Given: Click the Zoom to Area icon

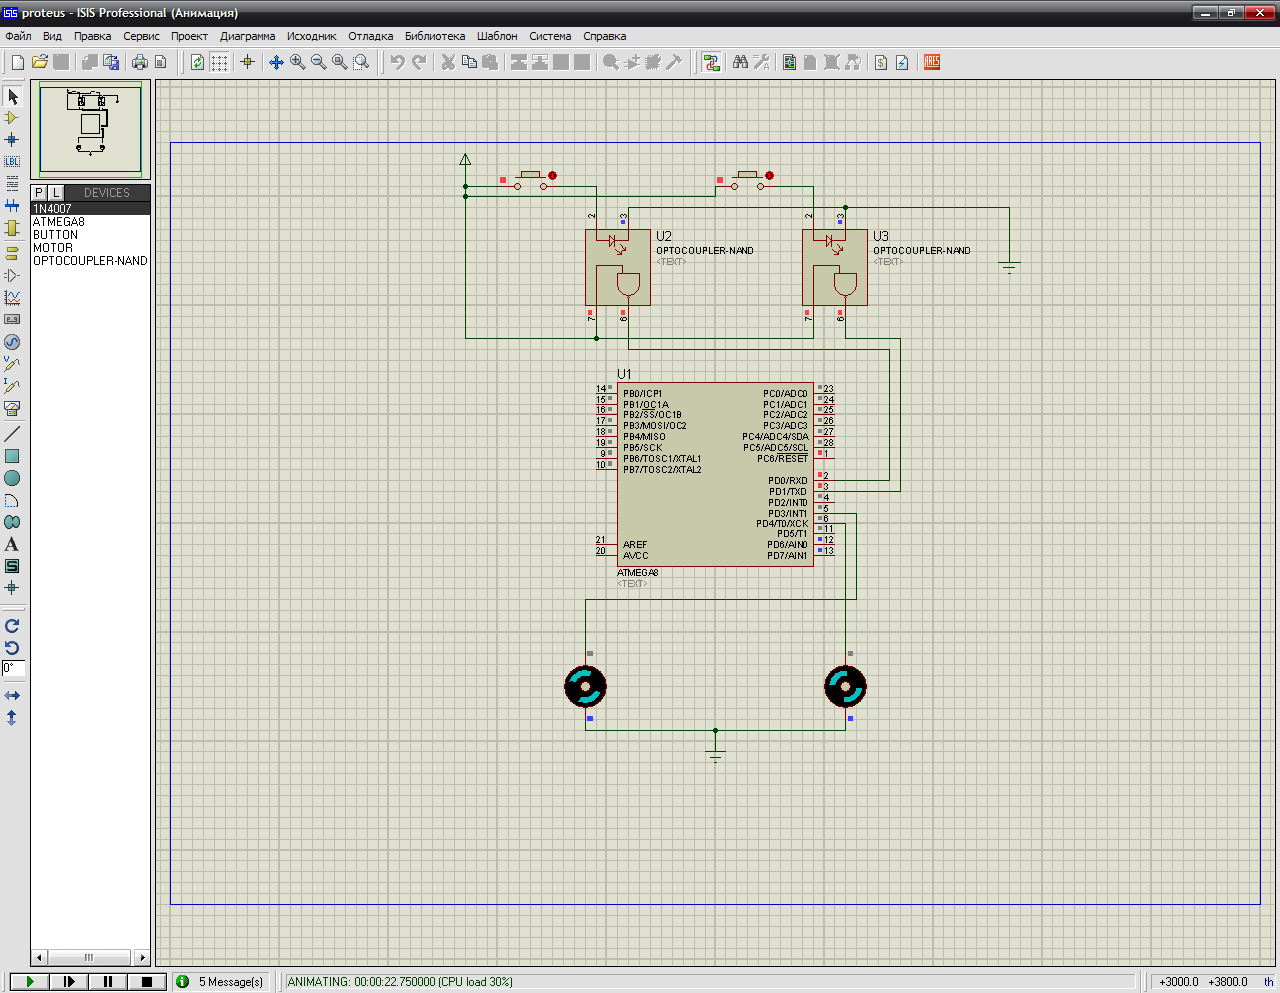Looking at the screenshot, I should [362, 62].
